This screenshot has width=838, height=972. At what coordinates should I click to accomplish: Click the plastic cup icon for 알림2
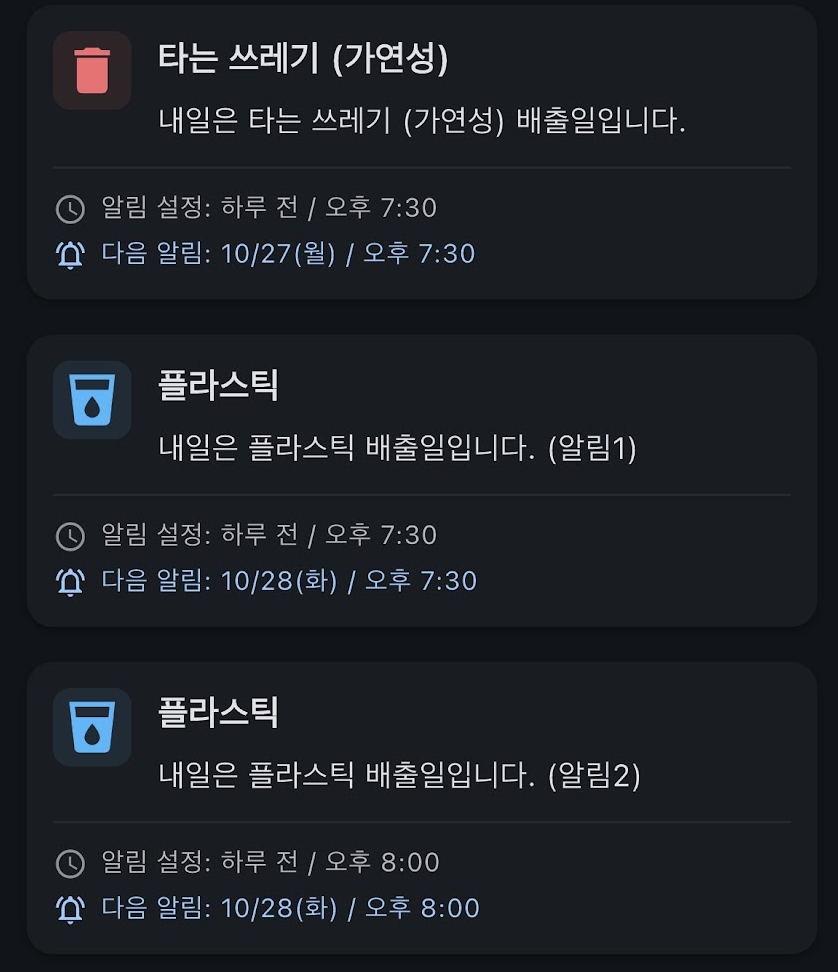(92, 726)
